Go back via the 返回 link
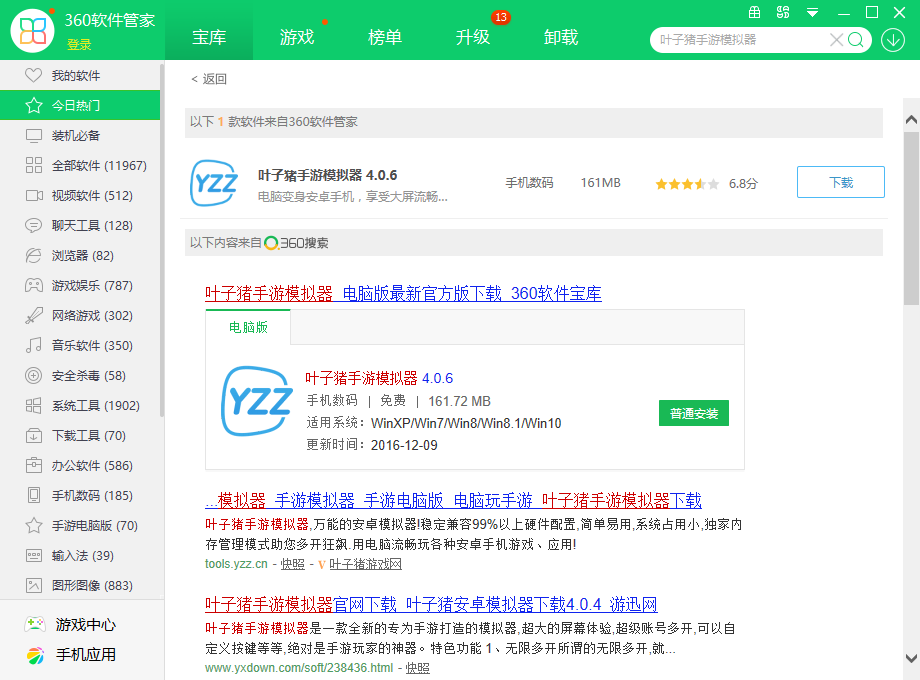 pyautogui.click(x=209, y=79)
